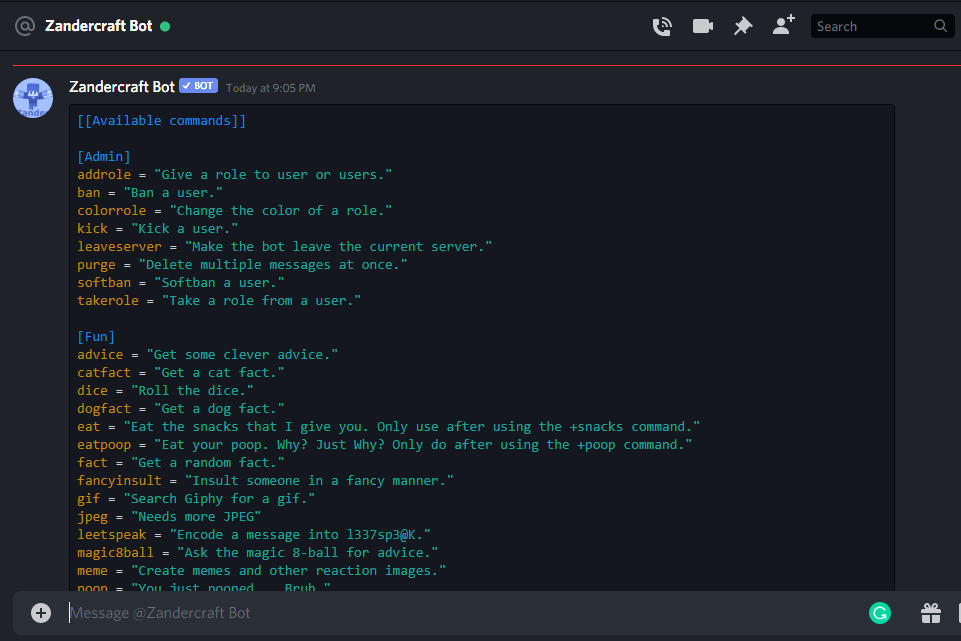Open Zandercraft Bot avatar profile
This screenshot has width=961, height=641.
coord(33,98)
